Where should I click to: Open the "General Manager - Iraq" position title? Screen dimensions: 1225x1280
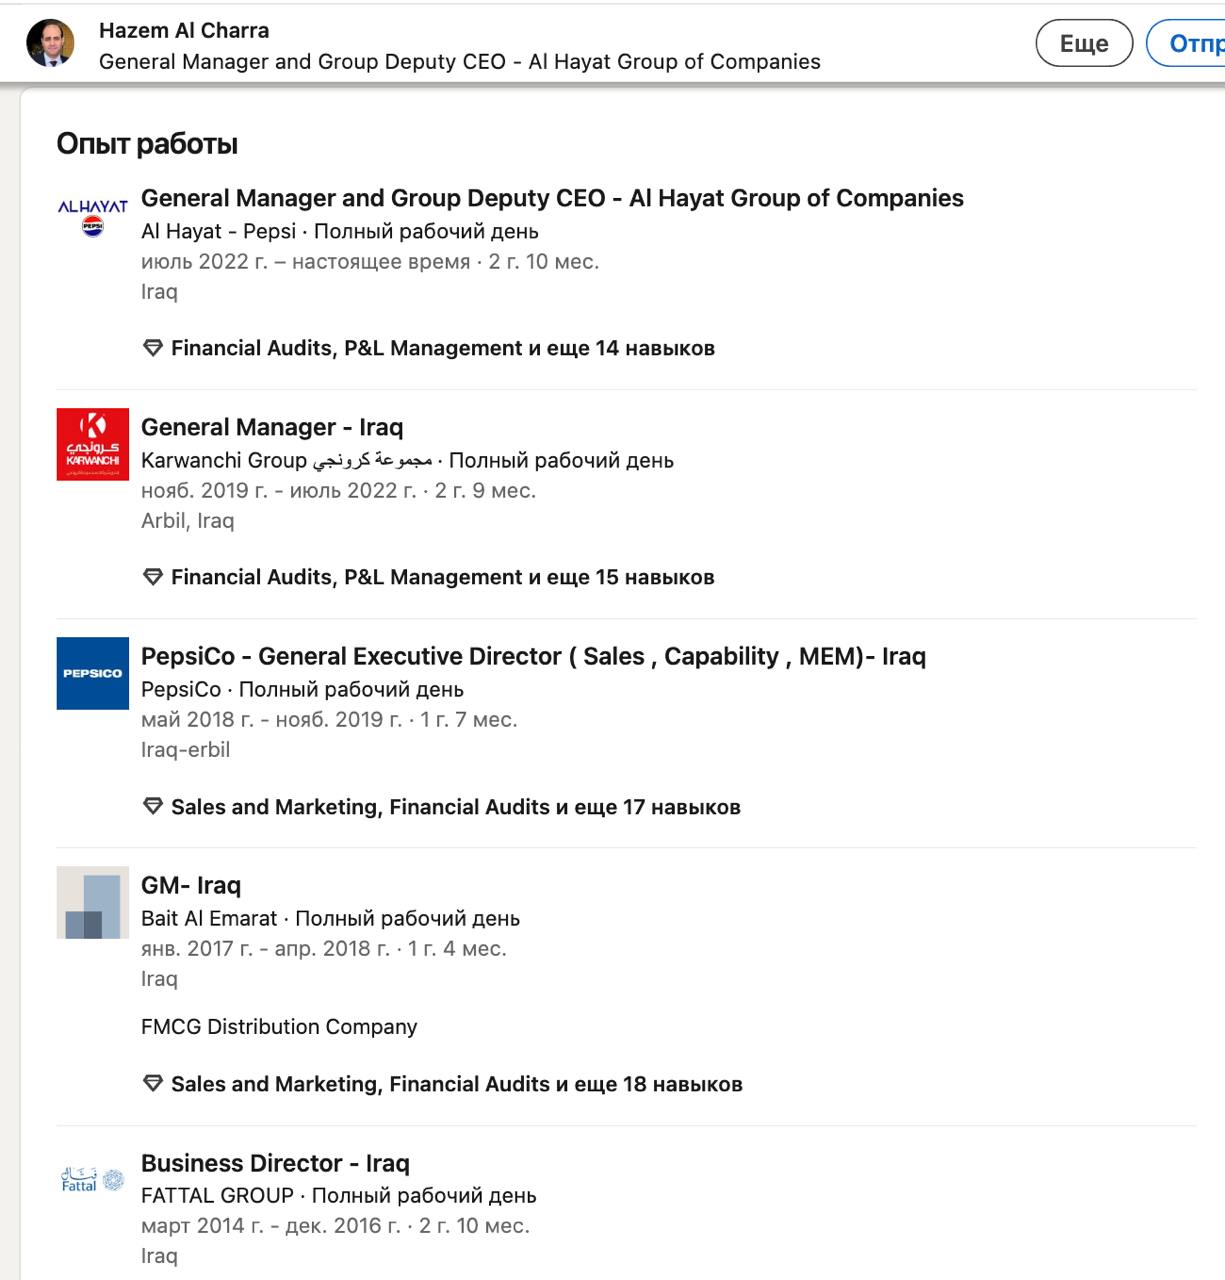coord(272,427)
